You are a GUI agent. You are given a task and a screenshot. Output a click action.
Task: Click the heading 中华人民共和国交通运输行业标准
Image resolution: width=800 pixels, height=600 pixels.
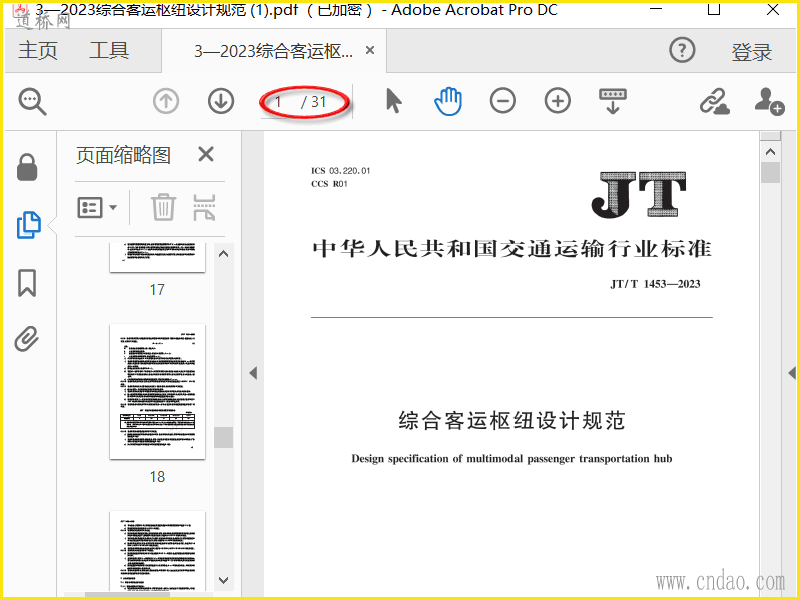pyautogui.click(x=512, y=249)
